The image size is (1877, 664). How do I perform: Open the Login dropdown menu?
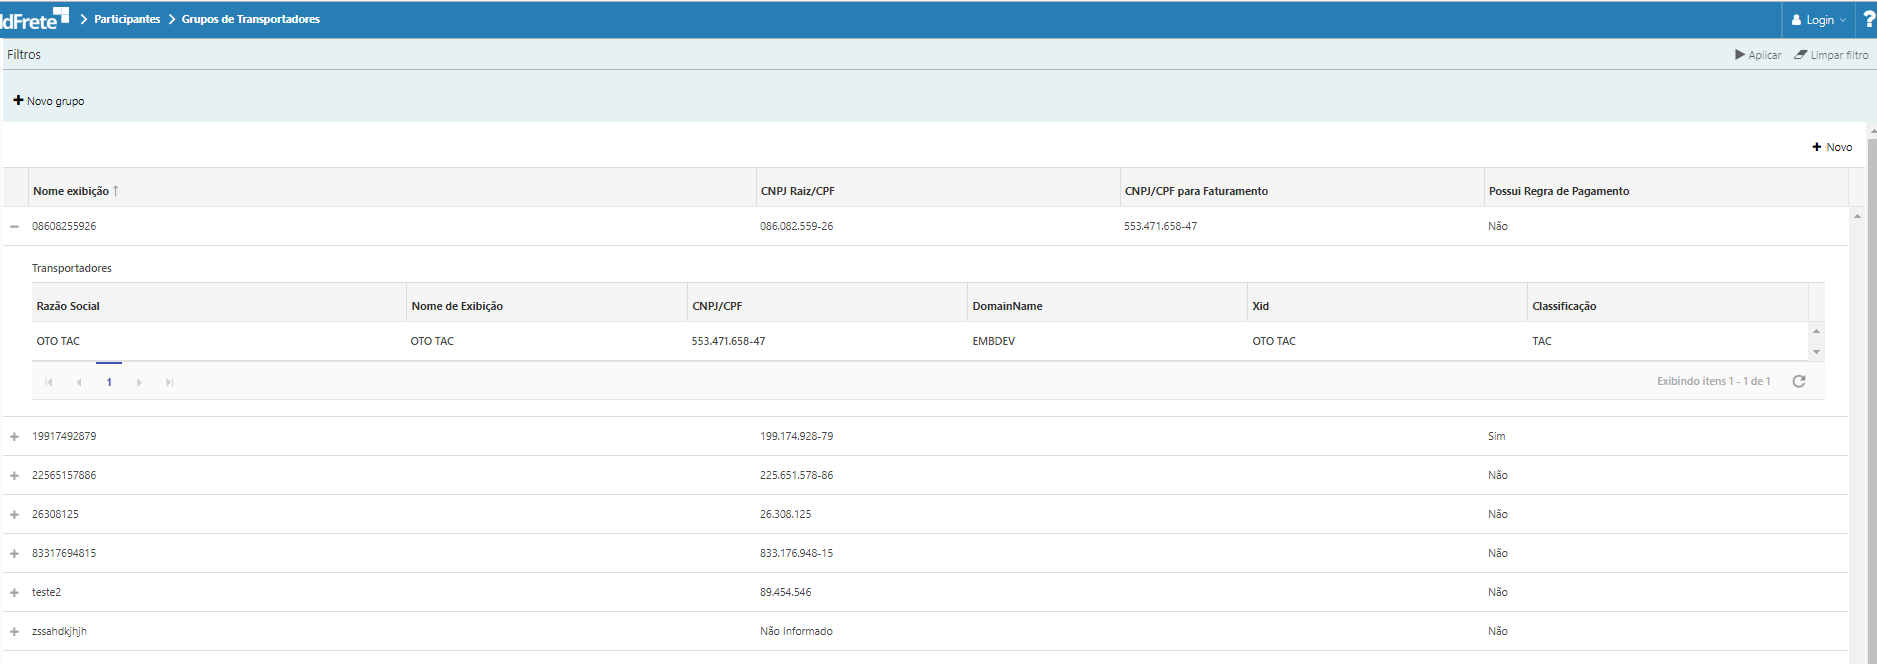pos(1818,20)
